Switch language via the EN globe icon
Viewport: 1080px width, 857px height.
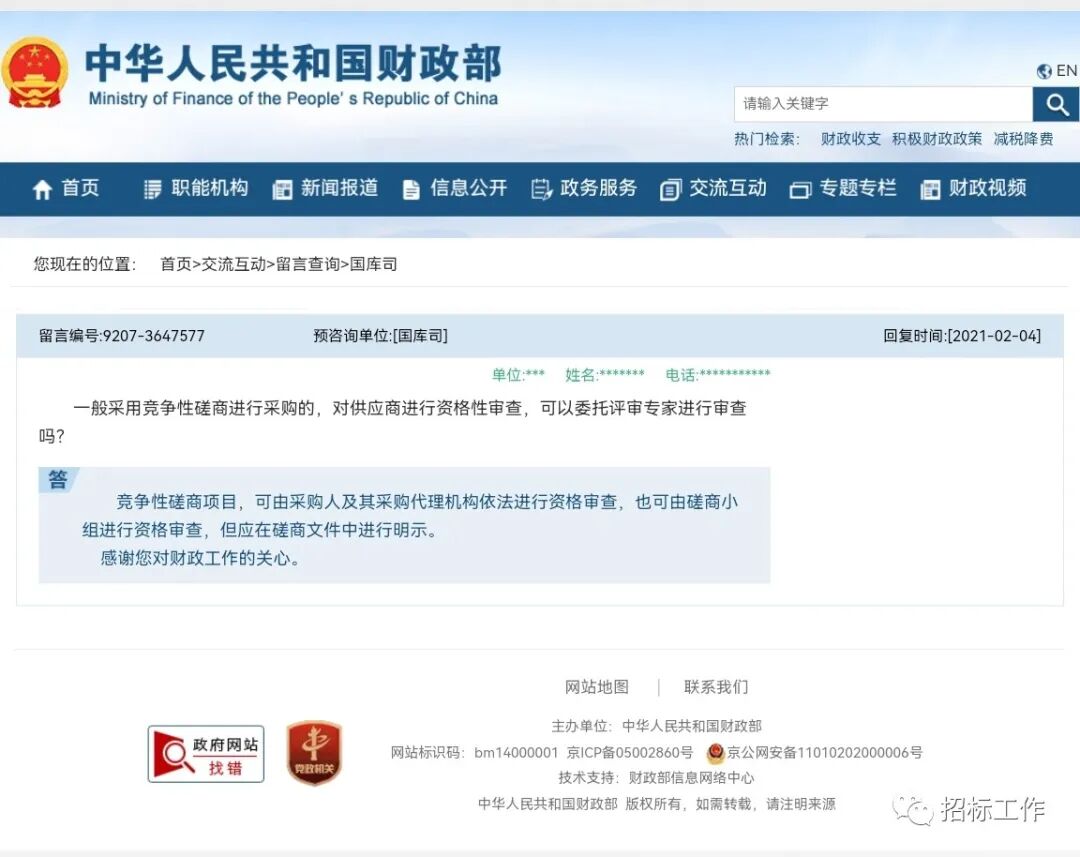click(1046, 71)
